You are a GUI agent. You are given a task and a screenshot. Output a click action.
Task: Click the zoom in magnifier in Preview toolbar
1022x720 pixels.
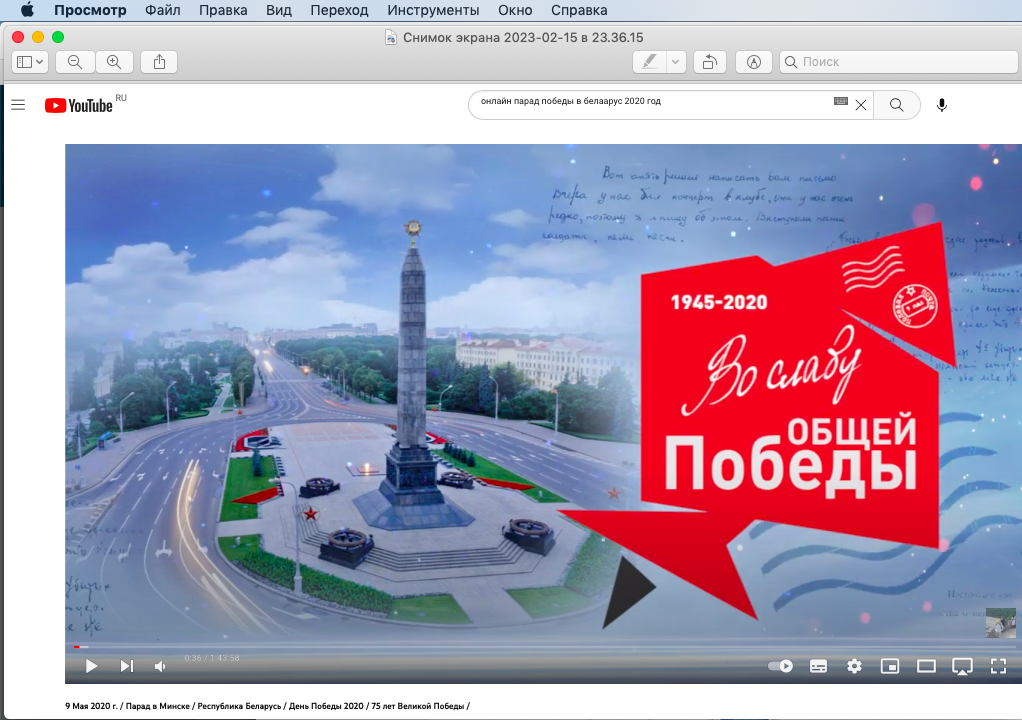click(x=114, y=62)
